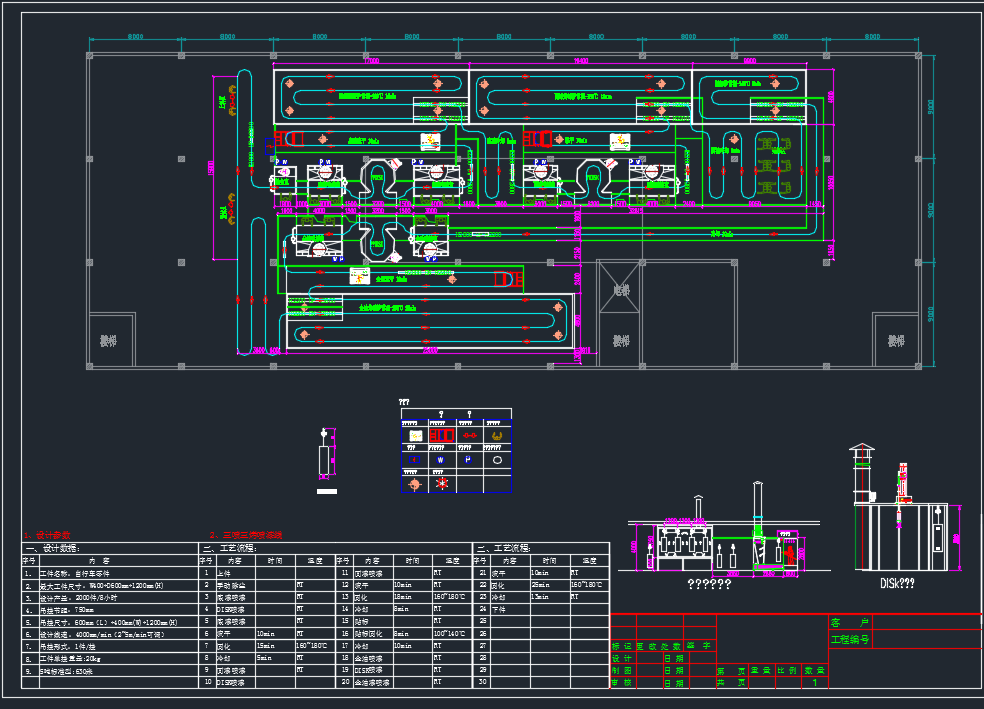The width and height of the screenshot is (984, 709).
Task: Select the 100~140℃ temperature cell
Action: [449, 634]
